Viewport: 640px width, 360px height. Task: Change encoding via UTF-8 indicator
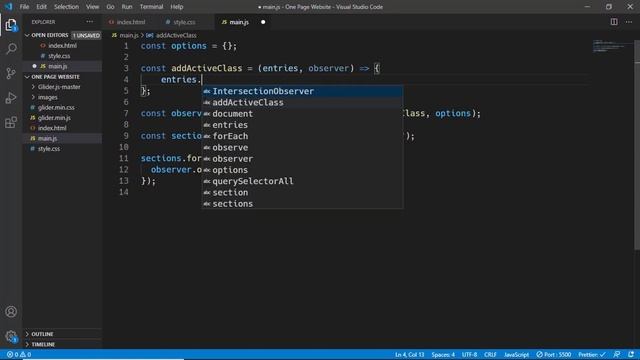pos(469,355)
